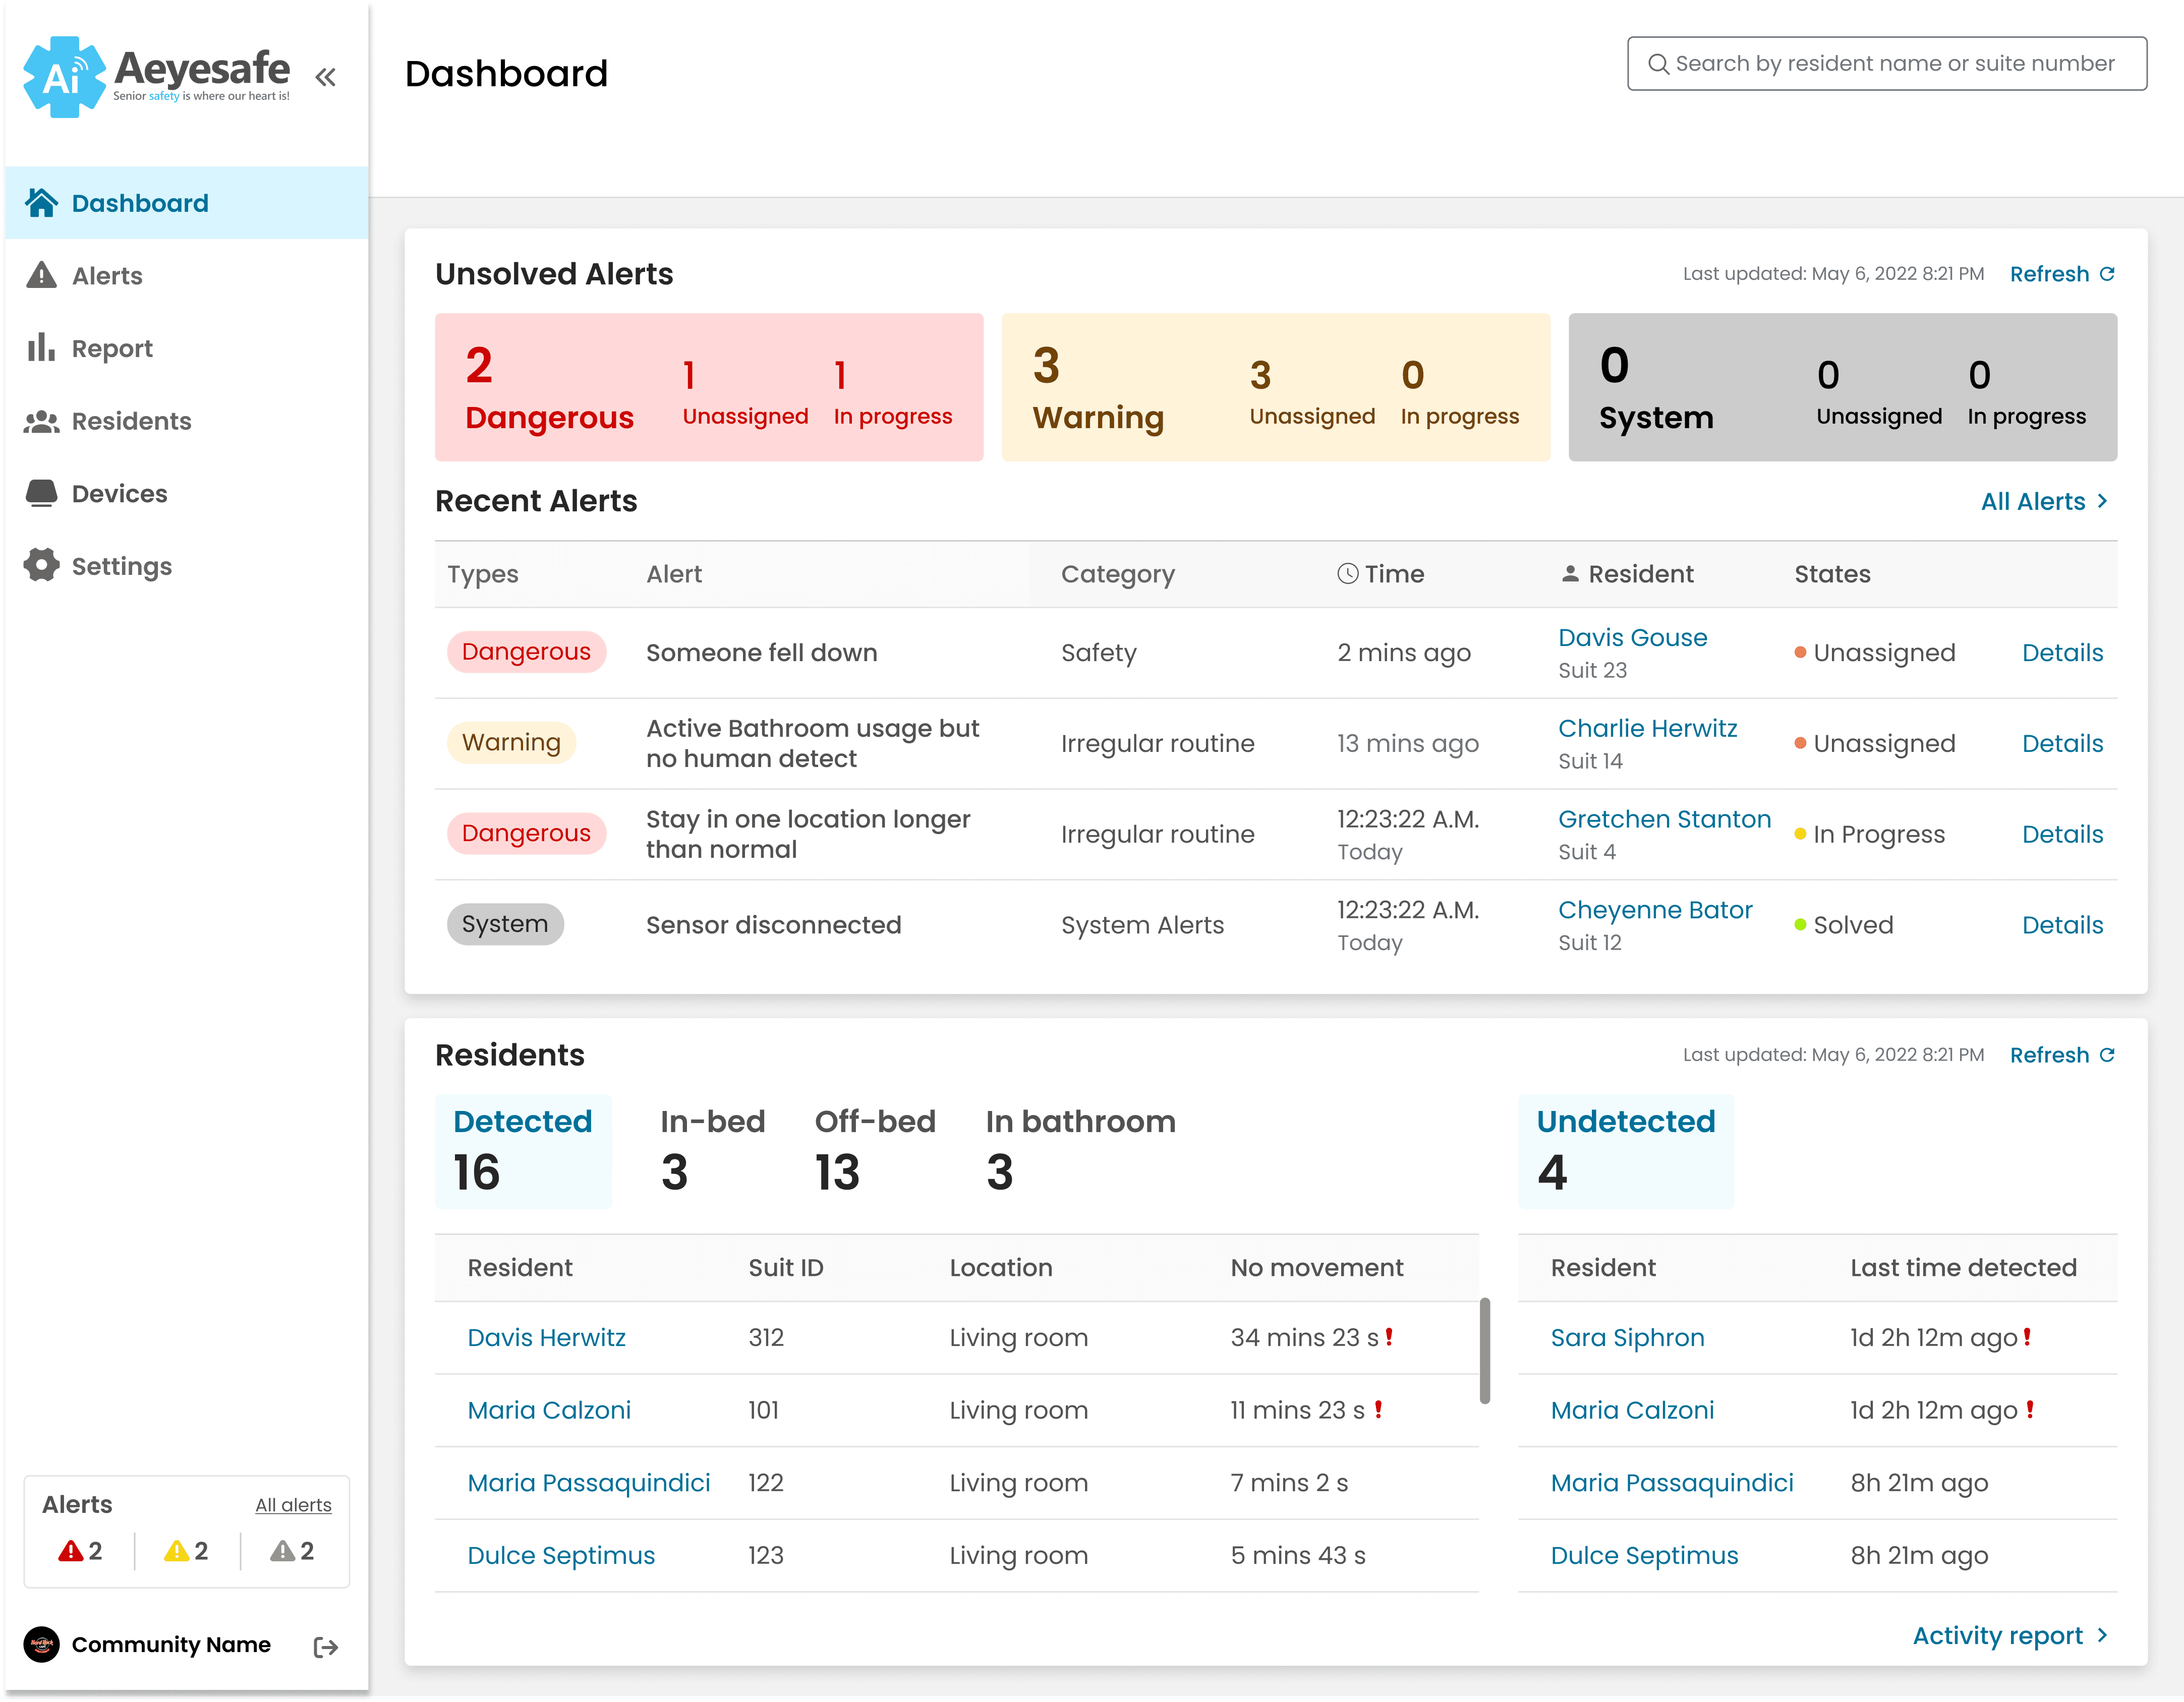Open Report via the bar chart icon
The width and height of the screenshot is (2184, 1702).
(41, 347)
